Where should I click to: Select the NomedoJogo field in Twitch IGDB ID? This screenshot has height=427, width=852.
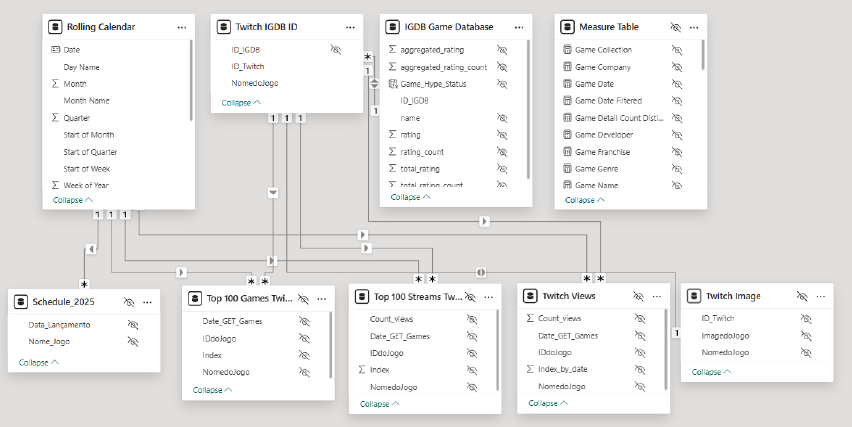(x=254, y=83)
